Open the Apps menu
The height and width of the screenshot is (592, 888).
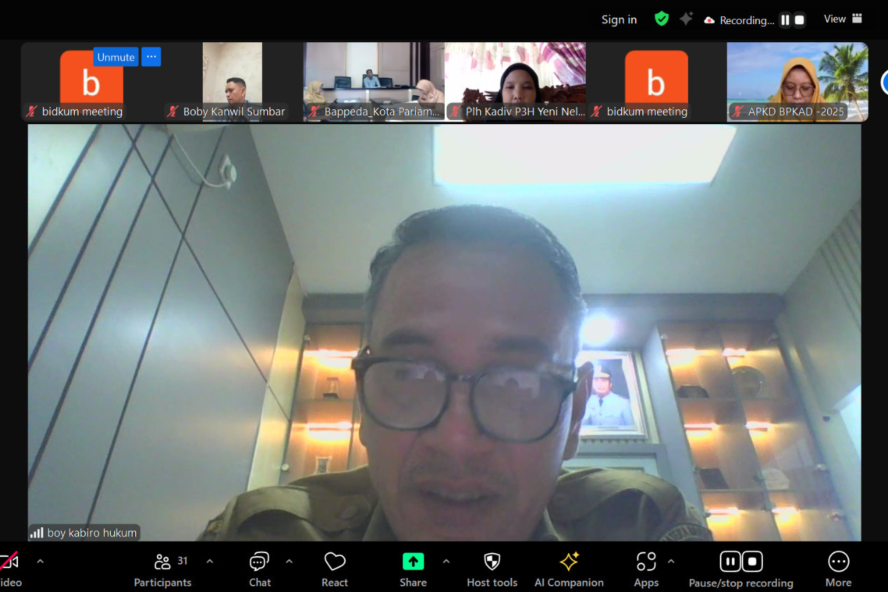[x=646, y=569]
